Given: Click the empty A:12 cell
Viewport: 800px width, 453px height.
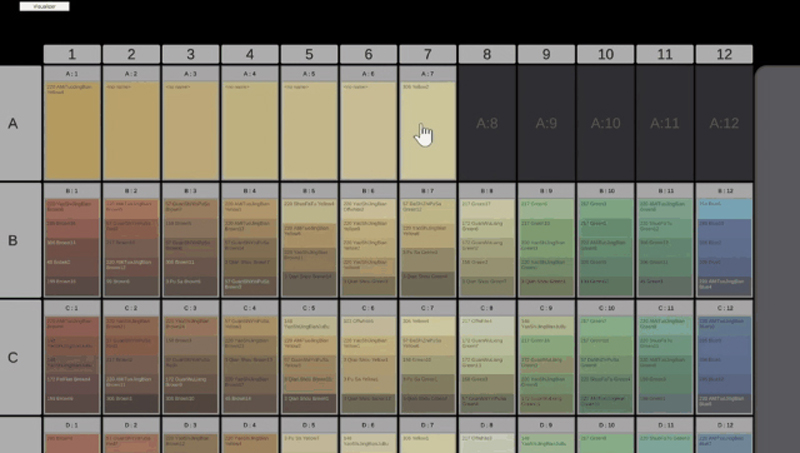Looking at the screenshot, I should pyautogui.click(x=724, y=123).
